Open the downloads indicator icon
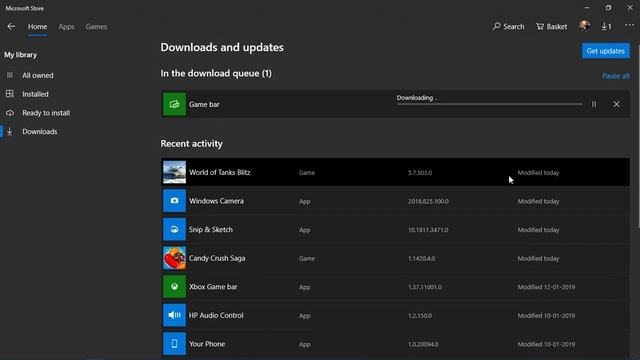Image resolution: width=640 pixels, height=360 pixels. point(607,27)
